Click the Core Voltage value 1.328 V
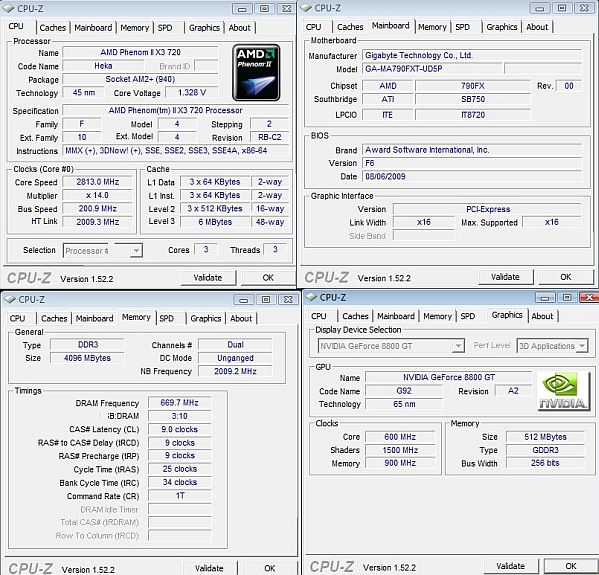 pos(192,92)
